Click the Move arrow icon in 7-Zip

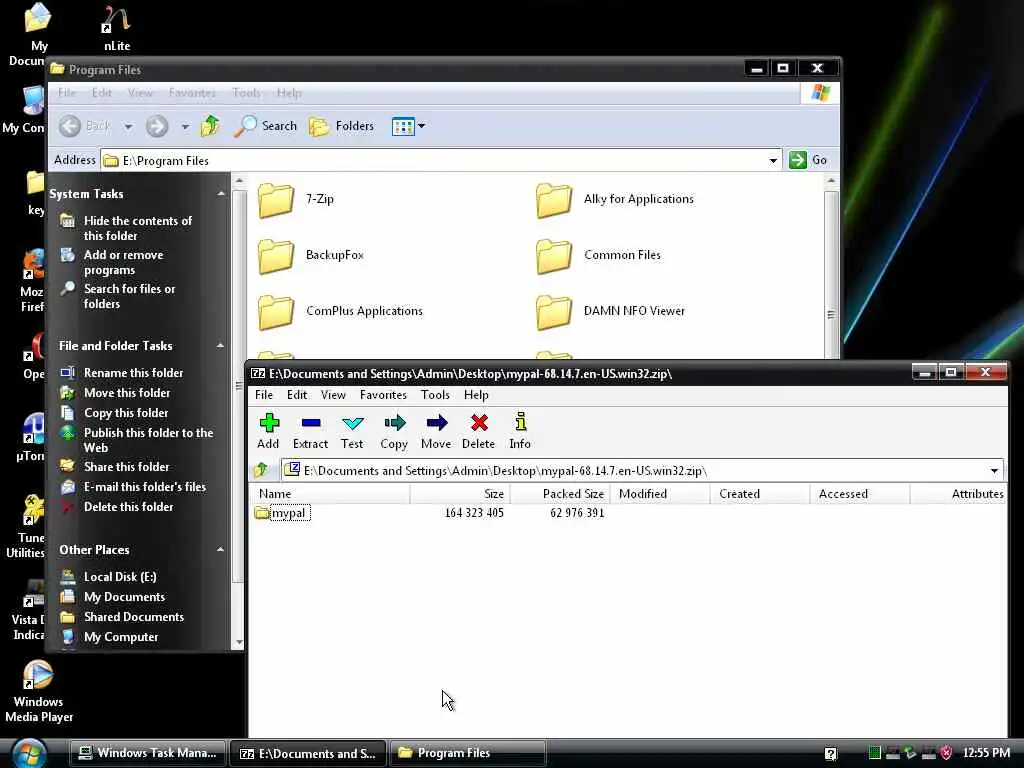[436, 431]
